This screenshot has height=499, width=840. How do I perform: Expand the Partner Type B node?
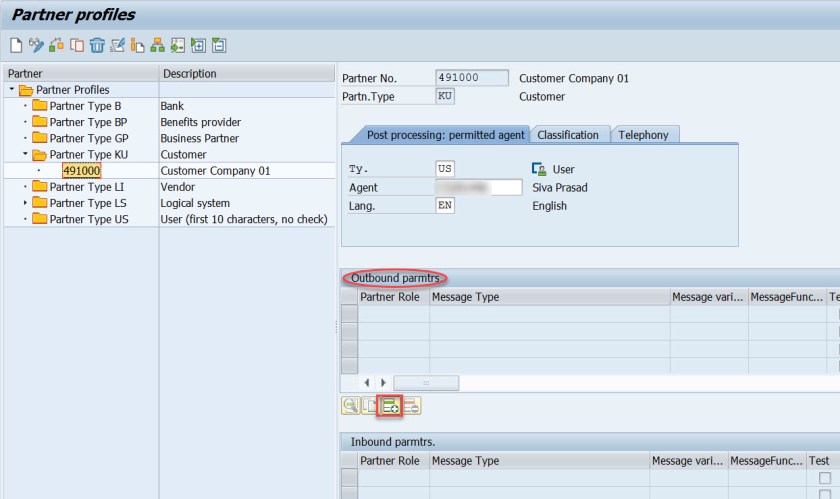tap(25, 106)
